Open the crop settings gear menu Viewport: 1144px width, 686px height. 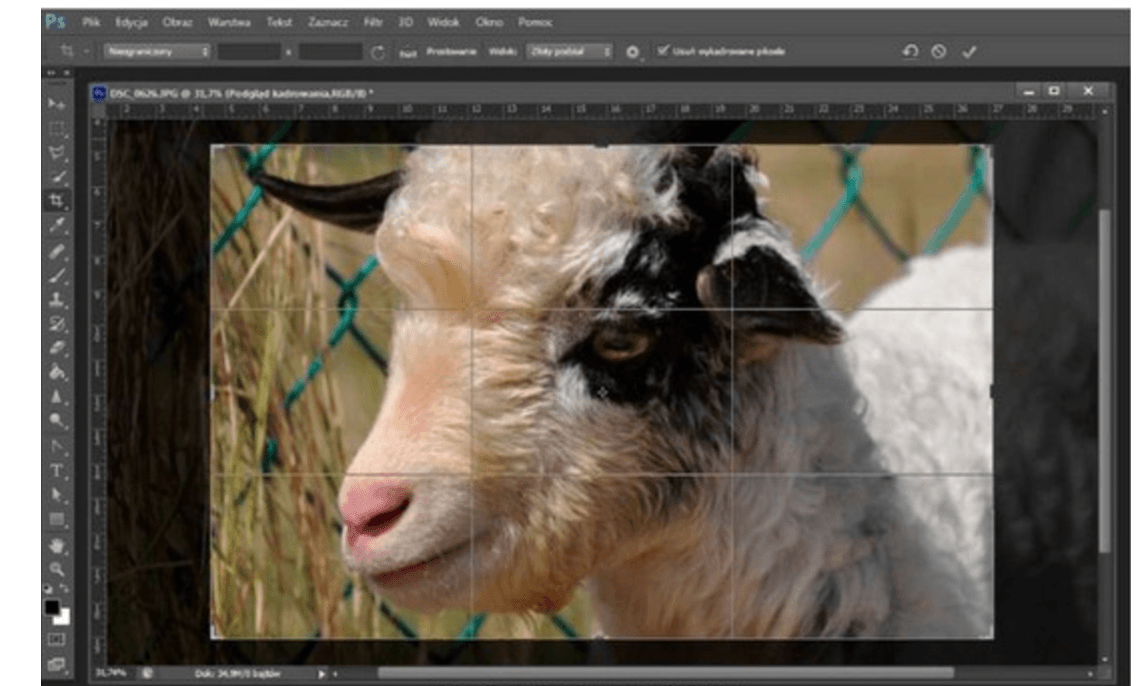633,52
